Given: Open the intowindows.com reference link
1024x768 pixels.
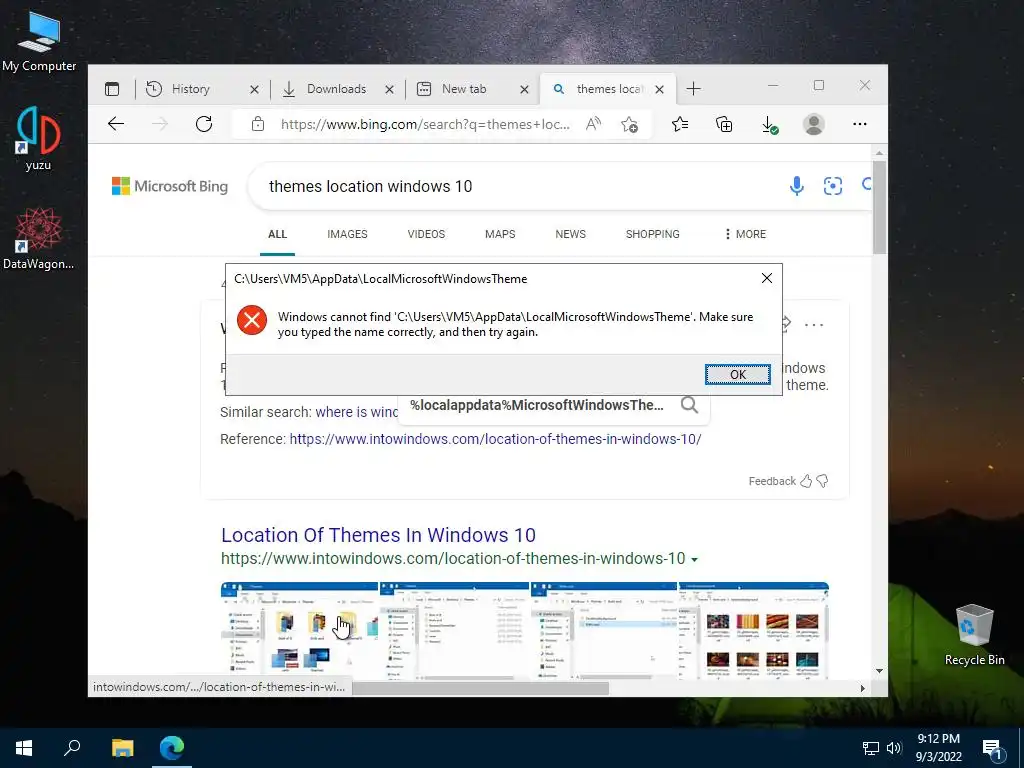Looking at the screenshot, I should (x=495, y=439).
